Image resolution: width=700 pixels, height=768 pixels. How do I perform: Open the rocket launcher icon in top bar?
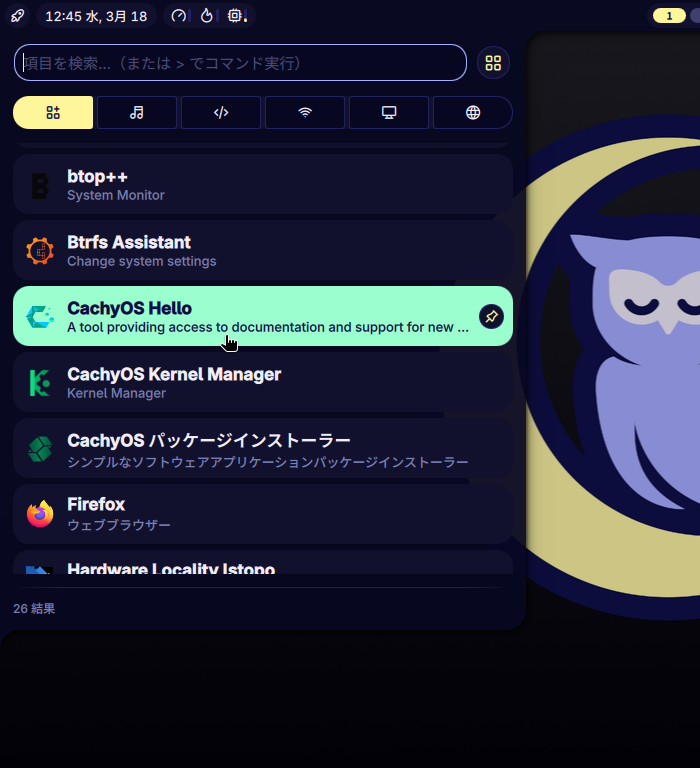(18, 16)
